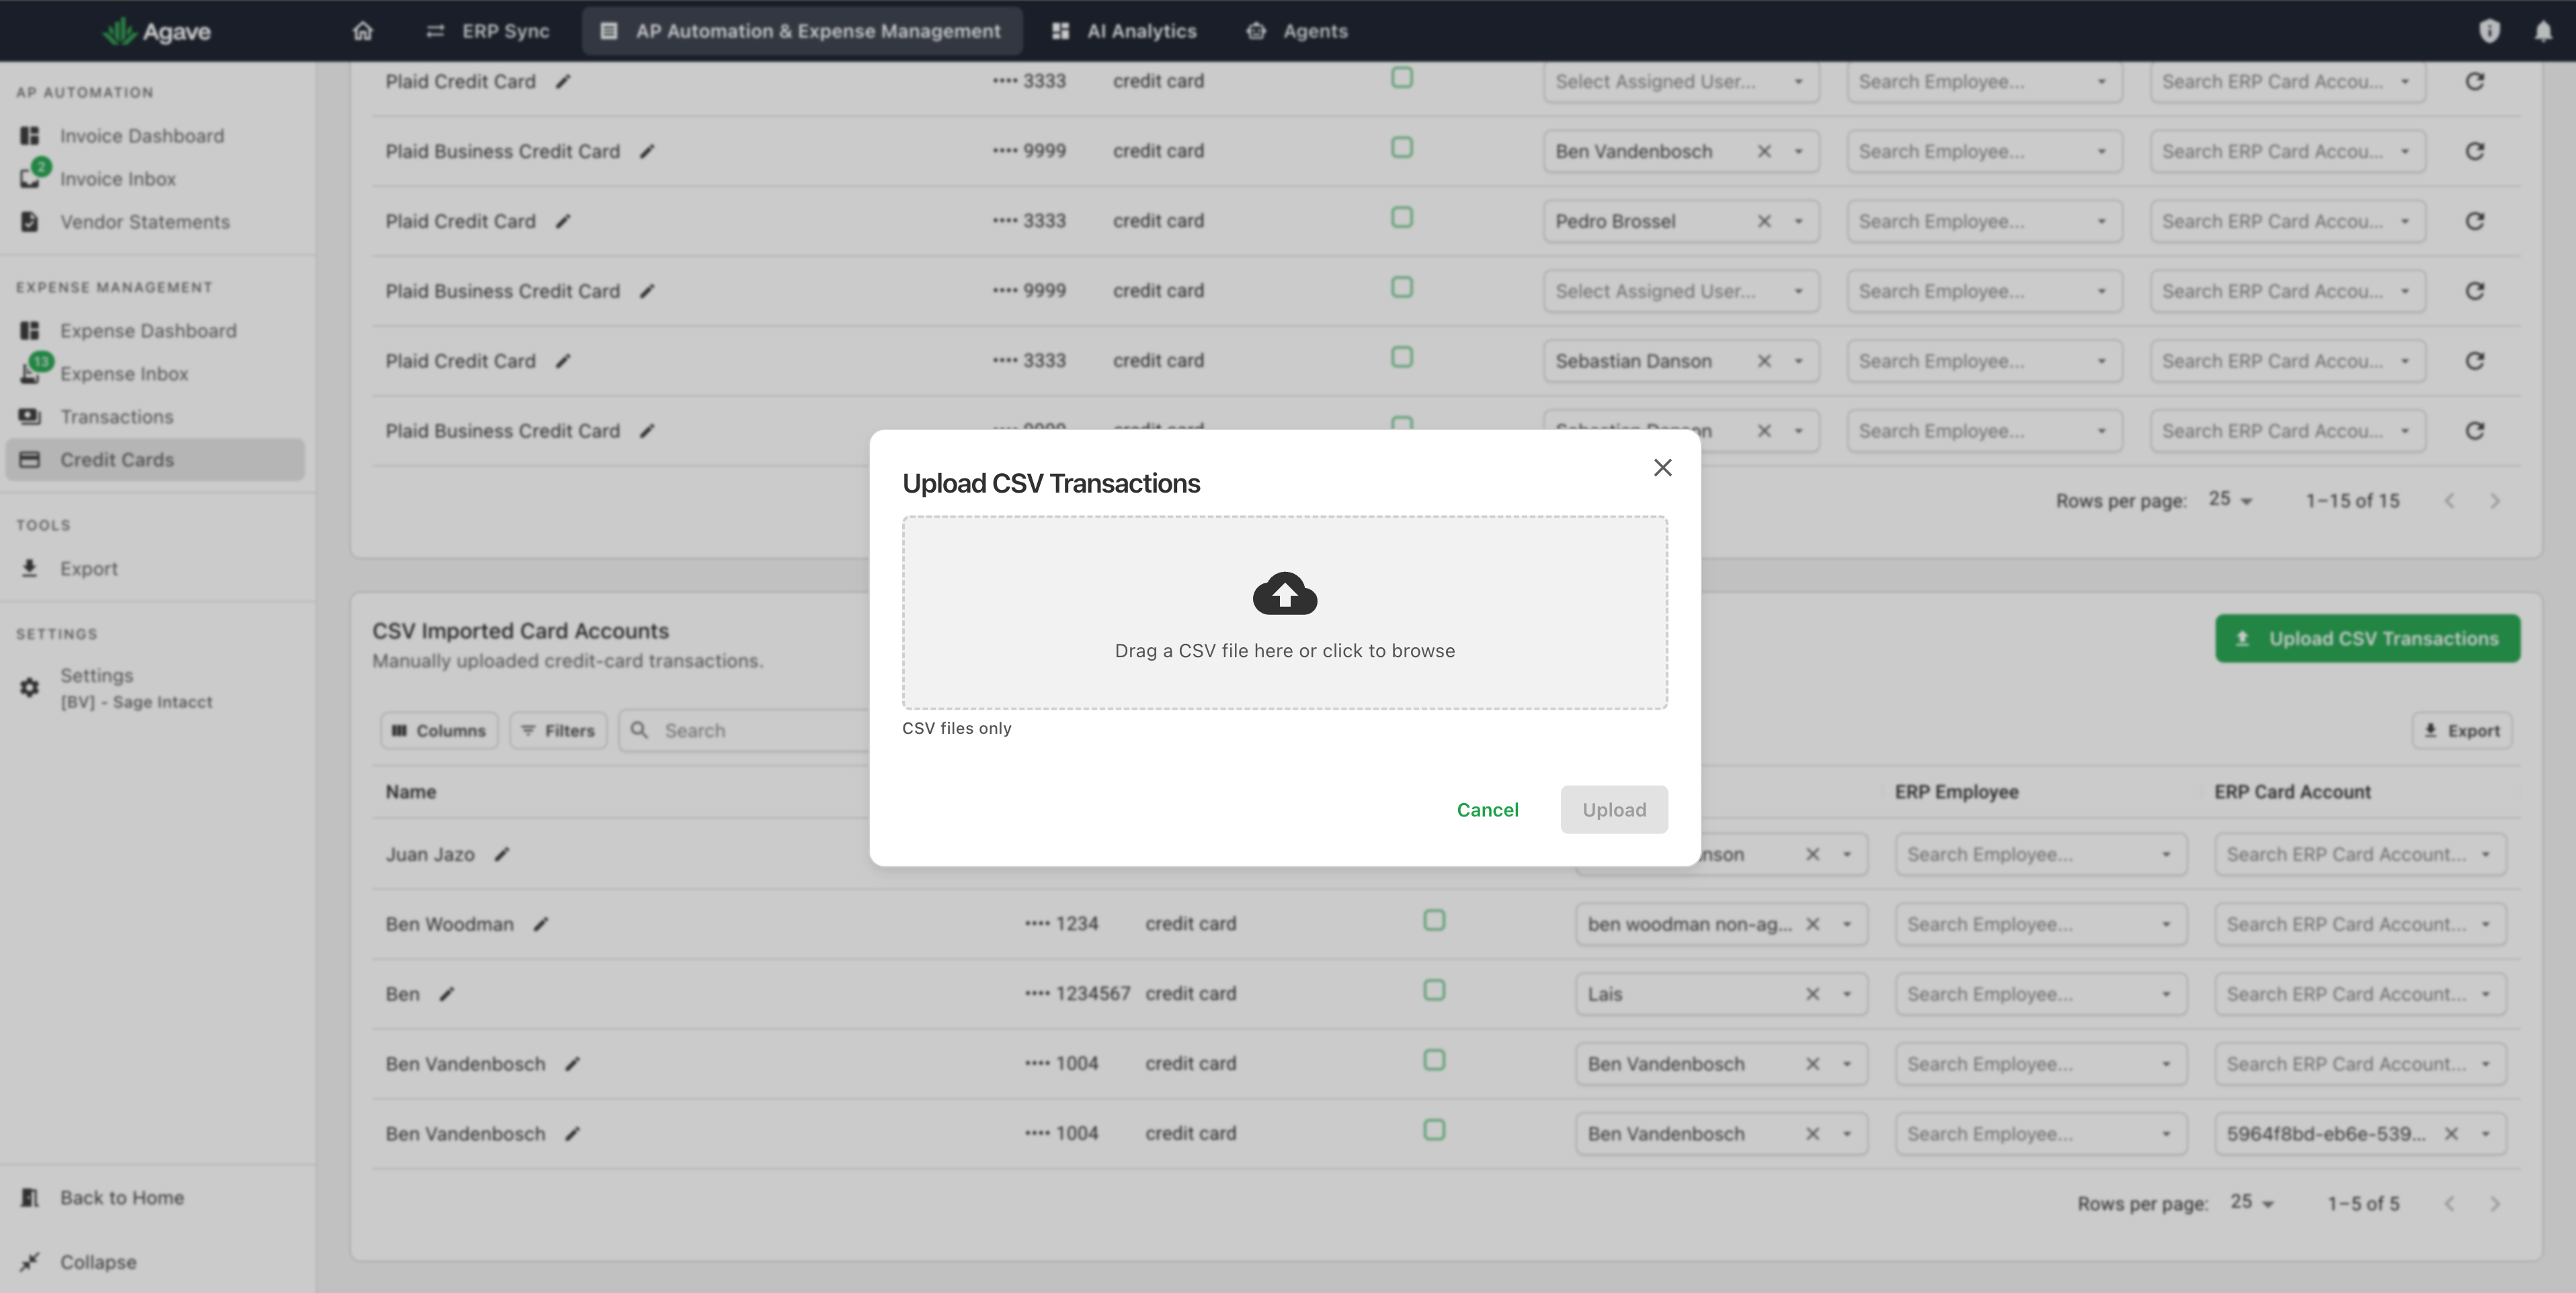The image size is (2576, 1293).
Task: Open Search ERP Card Account dropdown in Sebastian Danson row
Action: click(x=2287, y=361)
